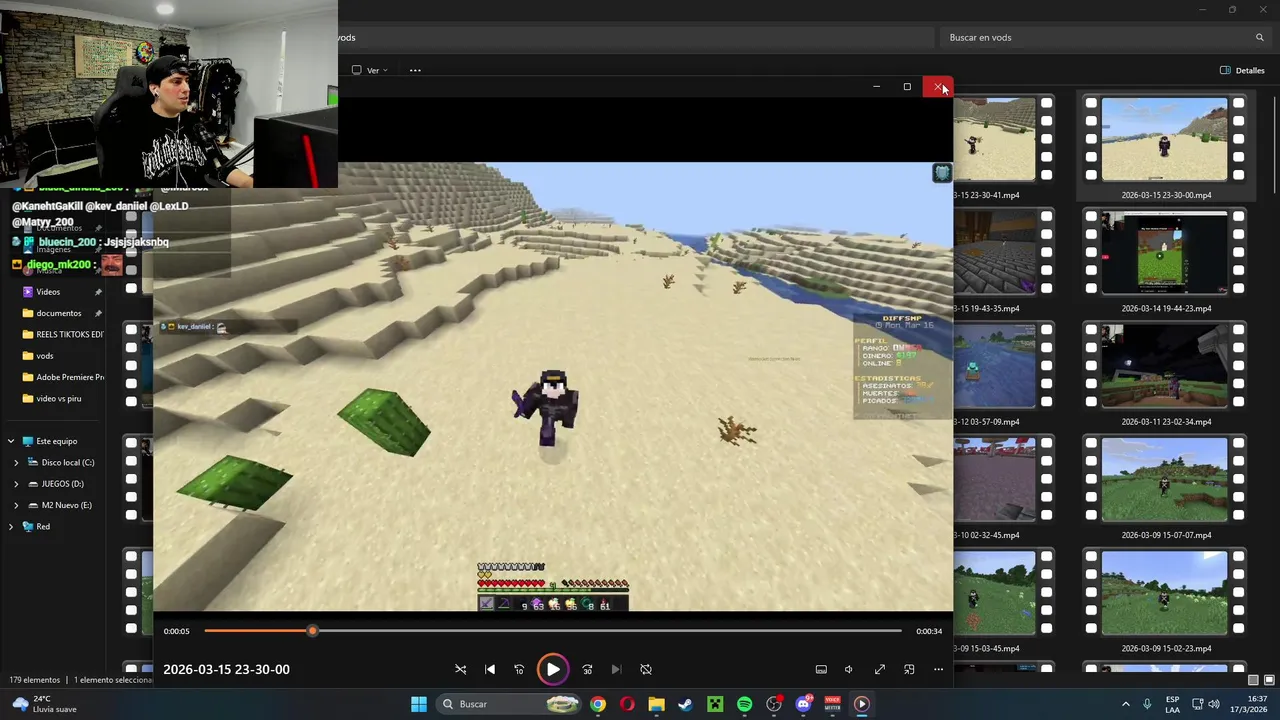
Task: Select thumbnail 2026-03-09 15-07-07.mp4
Action: pos(1164,480)
